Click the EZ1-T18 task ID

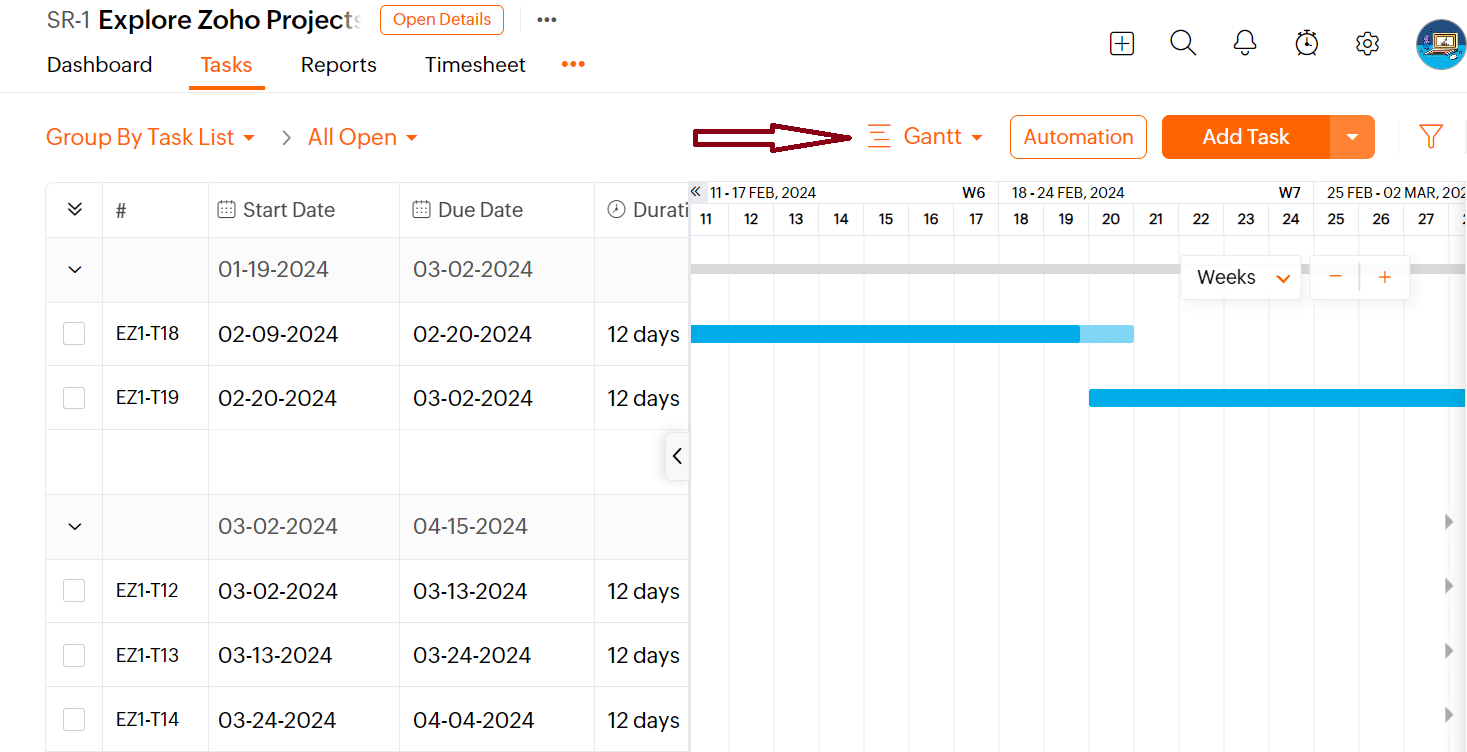148,333
